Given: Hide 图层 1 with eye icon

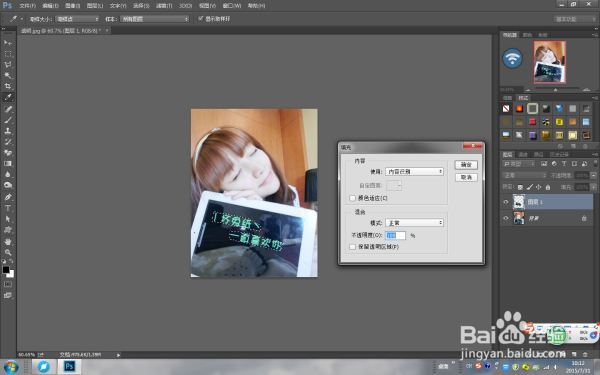Looking at the screenshot, I should tap(506, 202).
